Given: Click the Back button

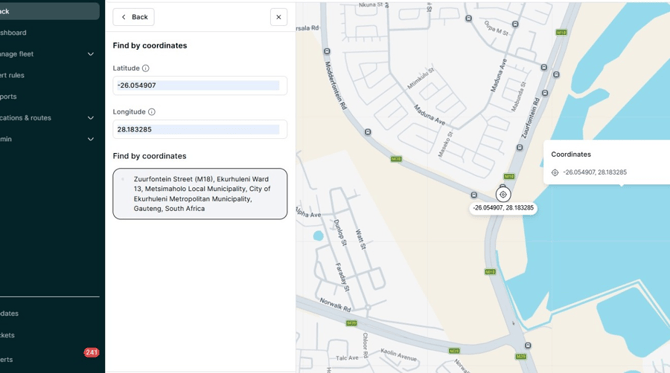Looking at the screenshot, I should tap(134, 17).
